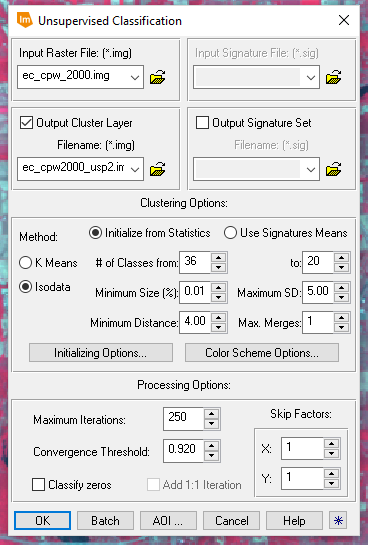
Task: Expand the Input Raster File dropdown
Action: [x=135, y=77]
